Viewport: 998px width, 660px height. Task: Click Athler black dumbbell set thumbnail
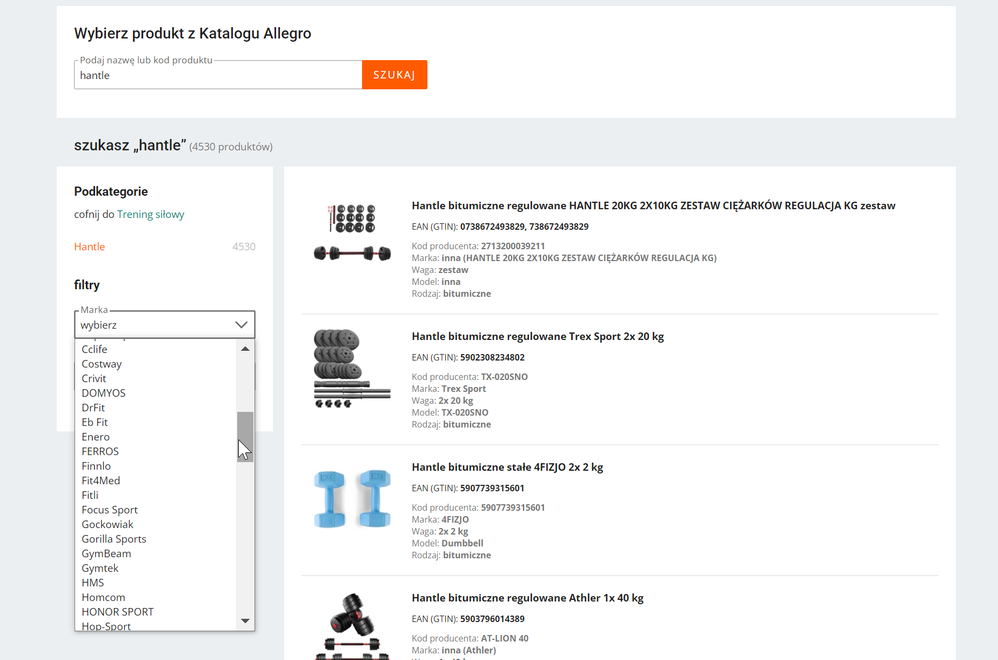point(353,626)
